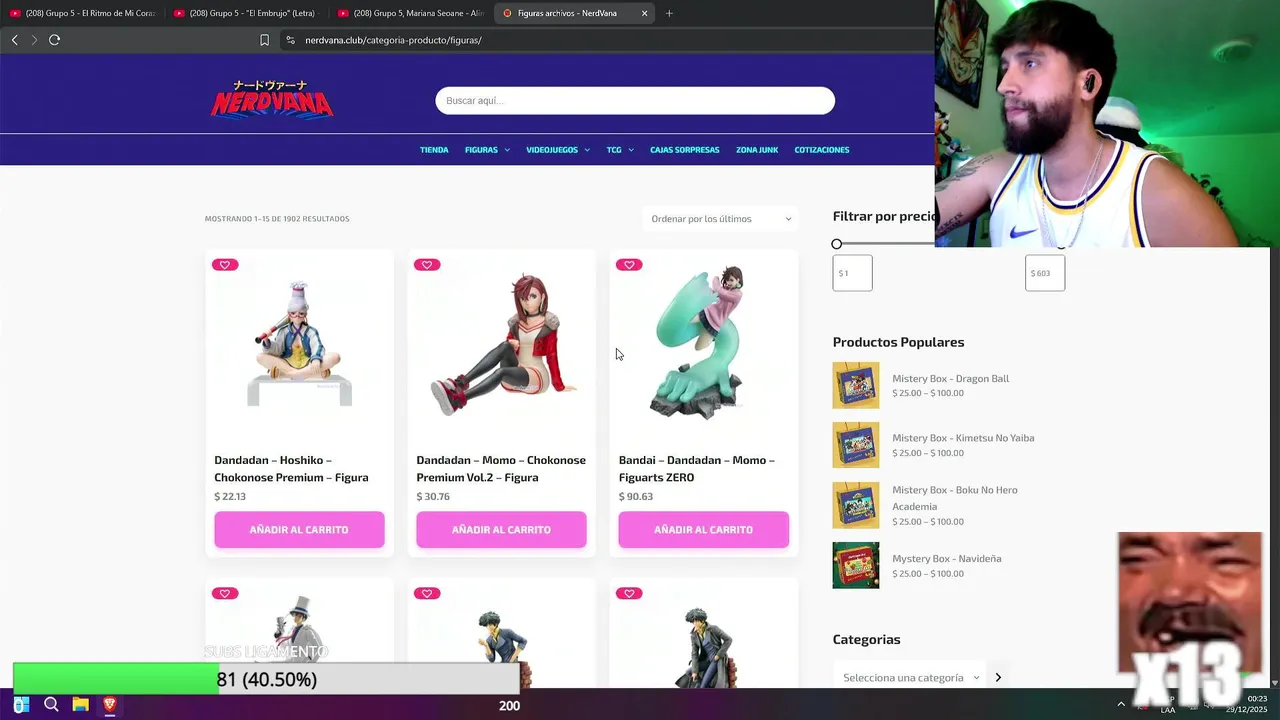
Task: Add Momo Chokonose Premium Vol.2 to cart
Action: pyautogui.click(x=501, y=530)
